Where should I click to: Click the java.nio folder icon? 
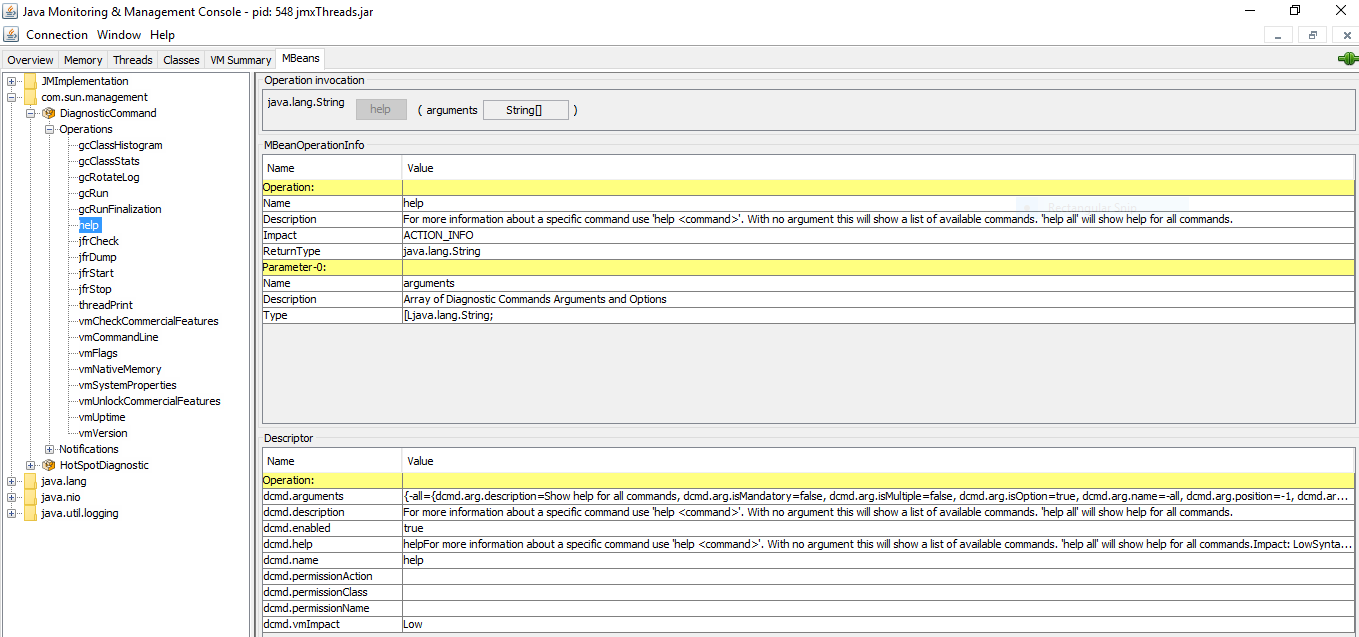click(30, 497)
